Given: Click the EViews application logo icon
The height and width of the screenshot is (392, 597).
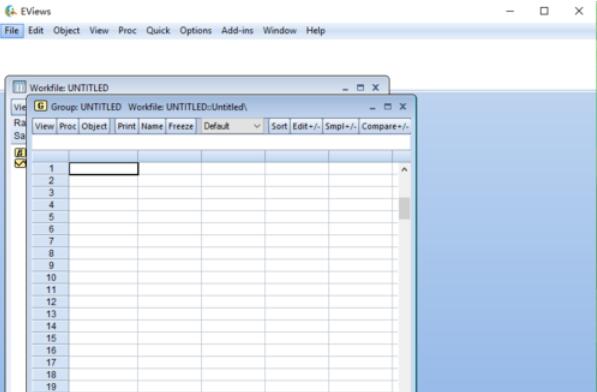Looking at the screenshot, I should click(10, 11).
